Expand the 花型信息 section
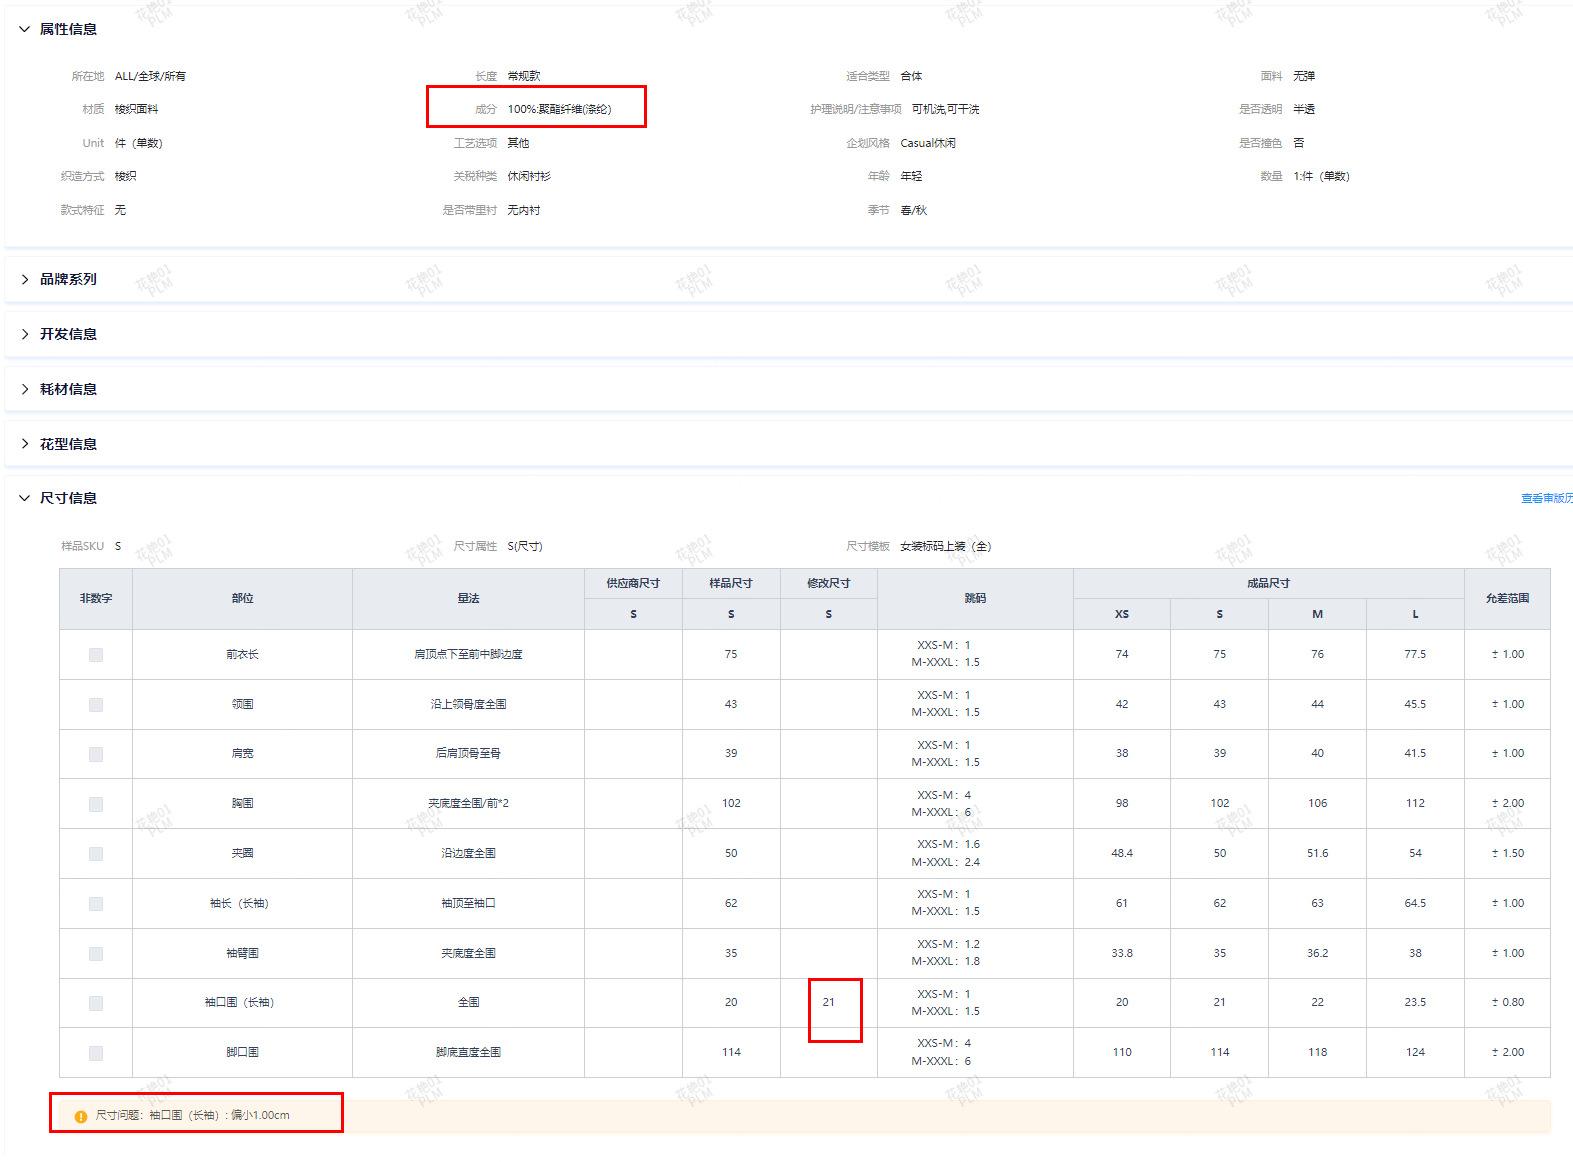 pos(25,444)
